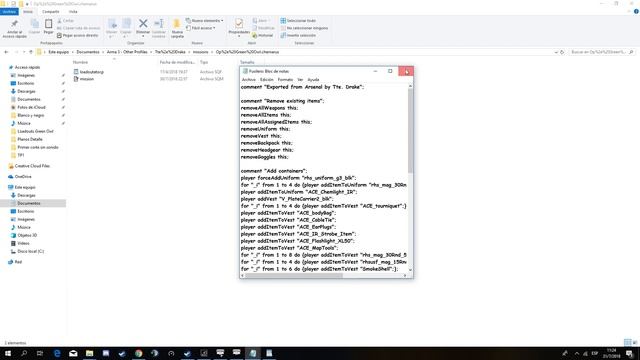
Task: Click the Mover a icon in the ribbon
Action: tap(111, 24)
